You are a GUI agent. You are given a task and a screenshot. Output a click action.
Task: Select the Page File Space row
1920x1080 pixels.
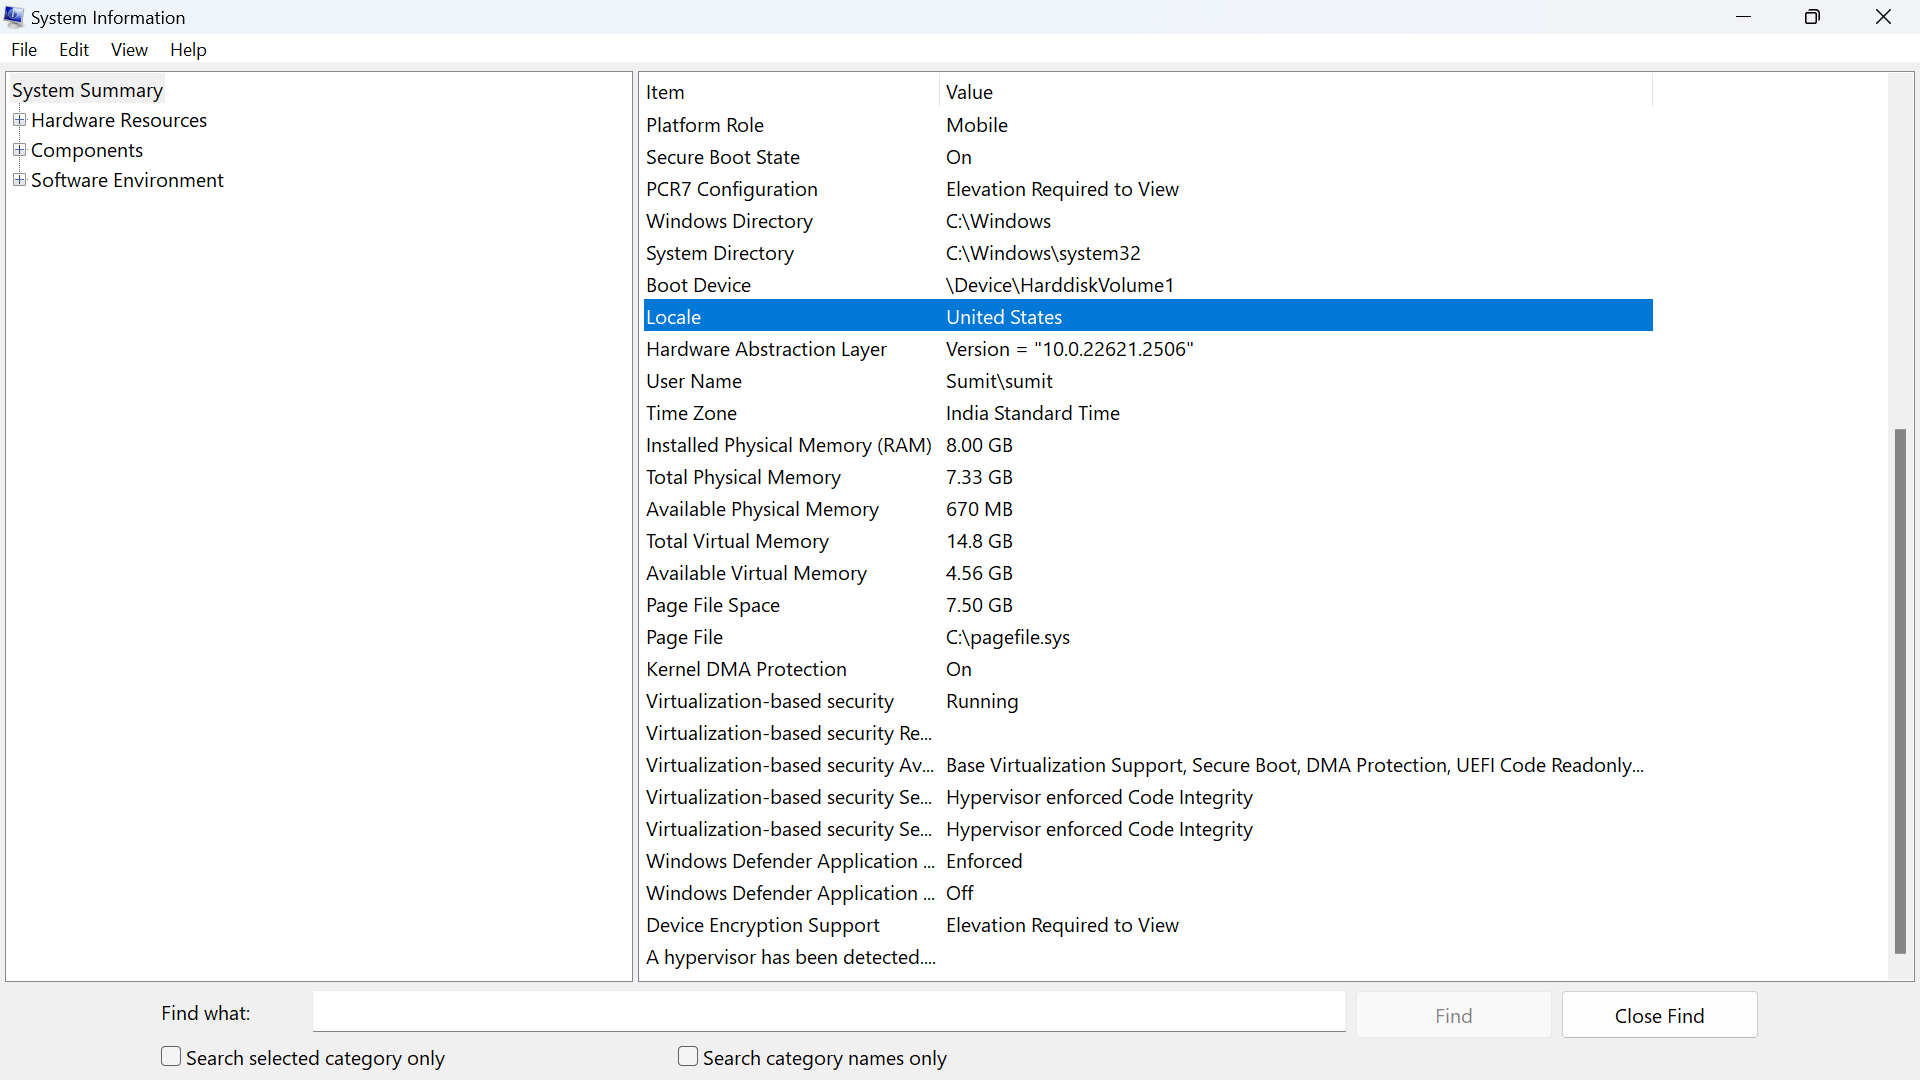[x=1148, y=605]
